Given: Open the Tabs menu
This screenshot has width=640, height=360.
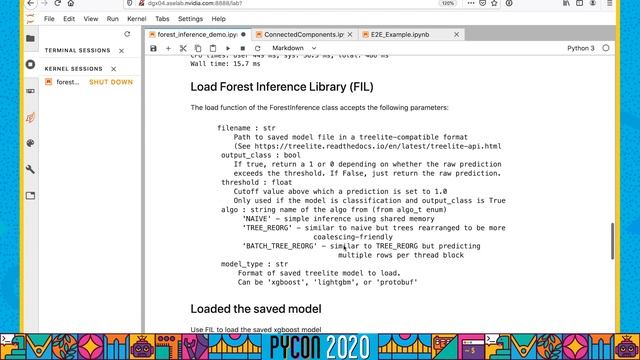Looking at the screenshot, I should [x=162, y=19].
